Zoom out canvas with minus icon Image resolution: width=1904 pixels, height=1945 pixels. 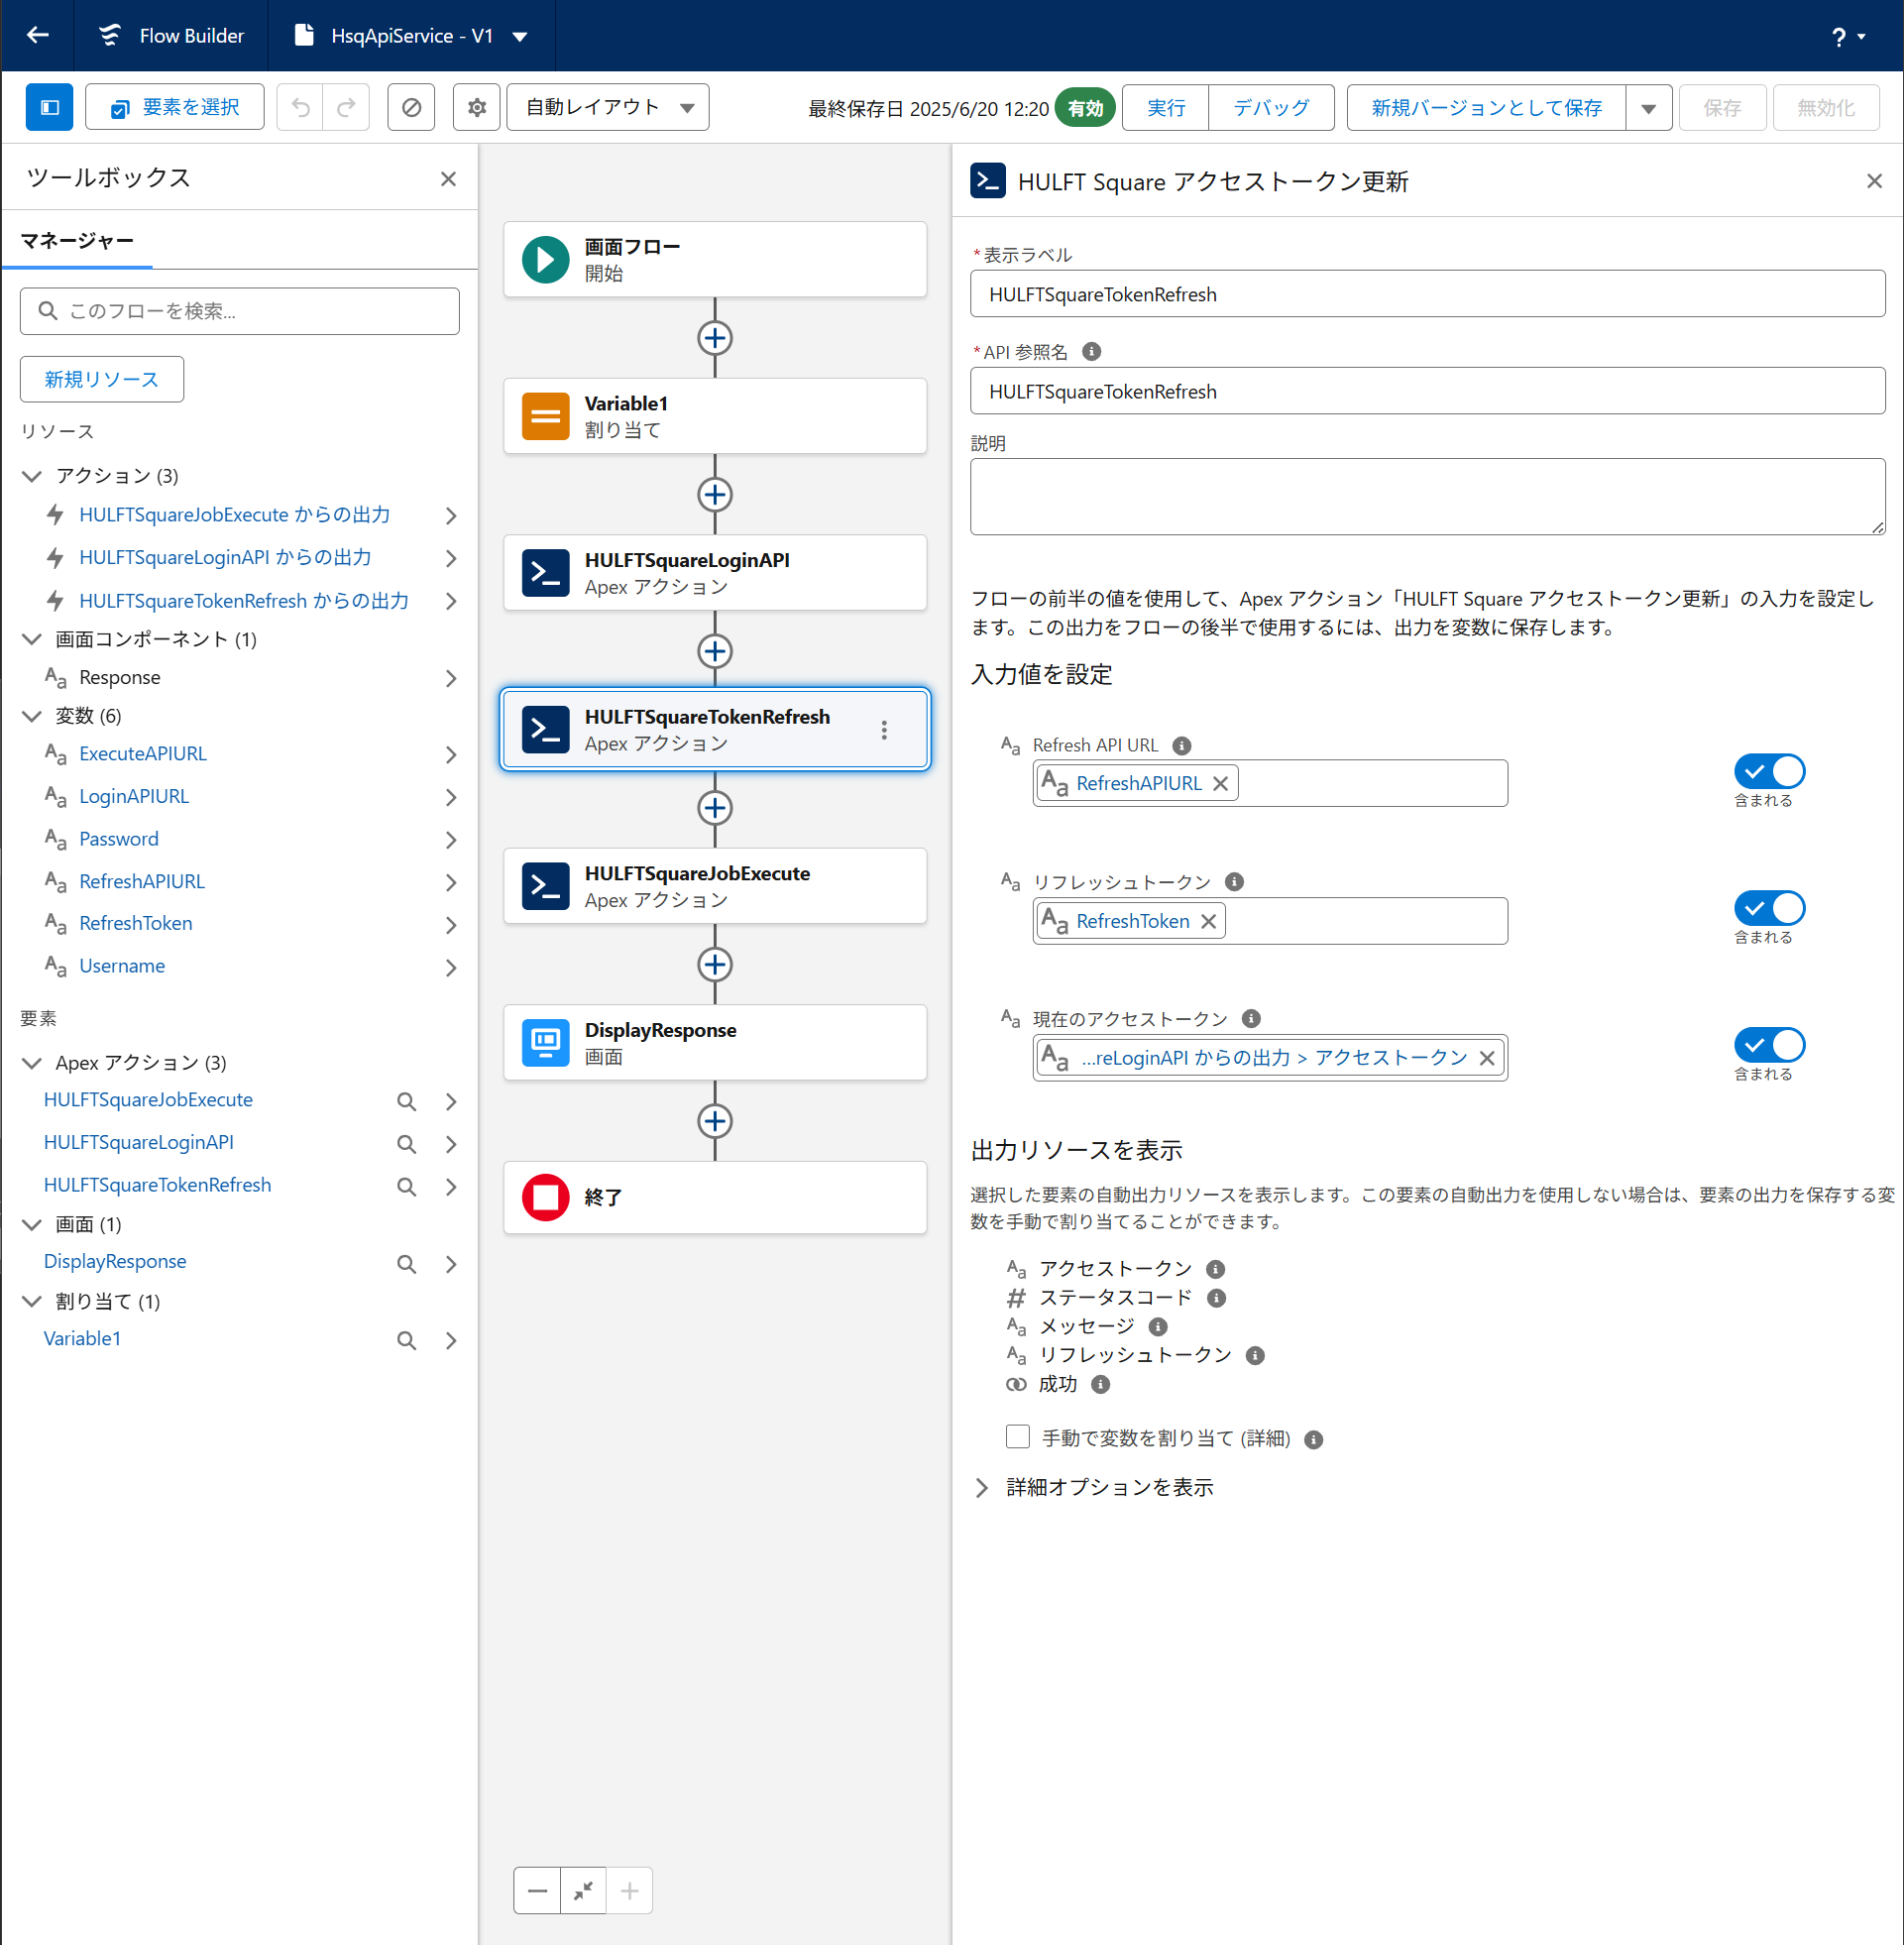537,1890
